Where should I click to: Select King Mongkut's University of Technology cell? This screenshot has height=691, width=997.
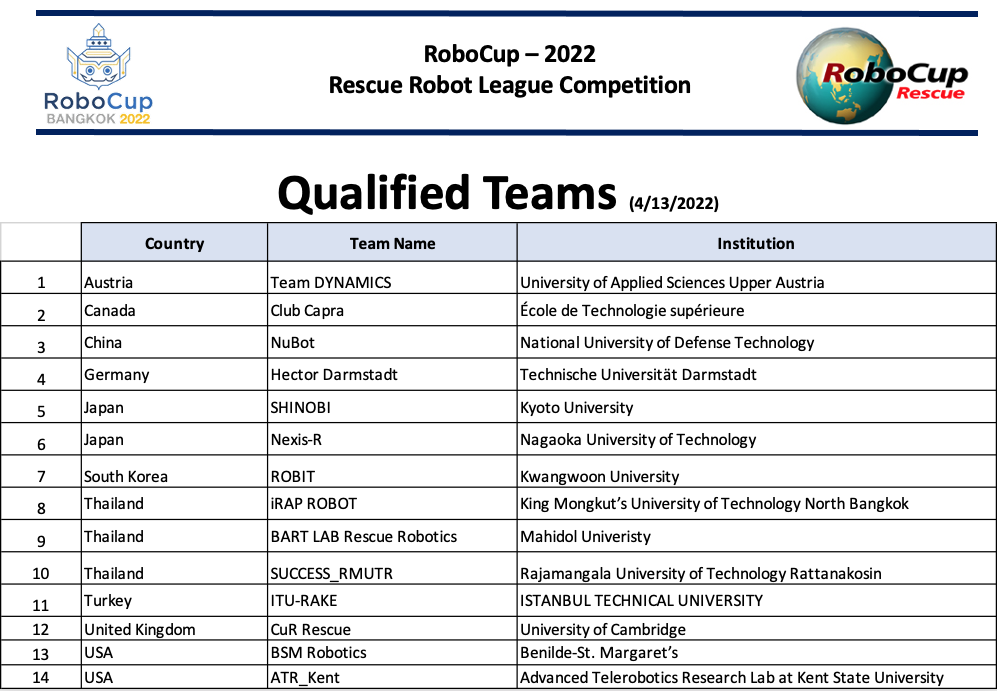point(756,503)
